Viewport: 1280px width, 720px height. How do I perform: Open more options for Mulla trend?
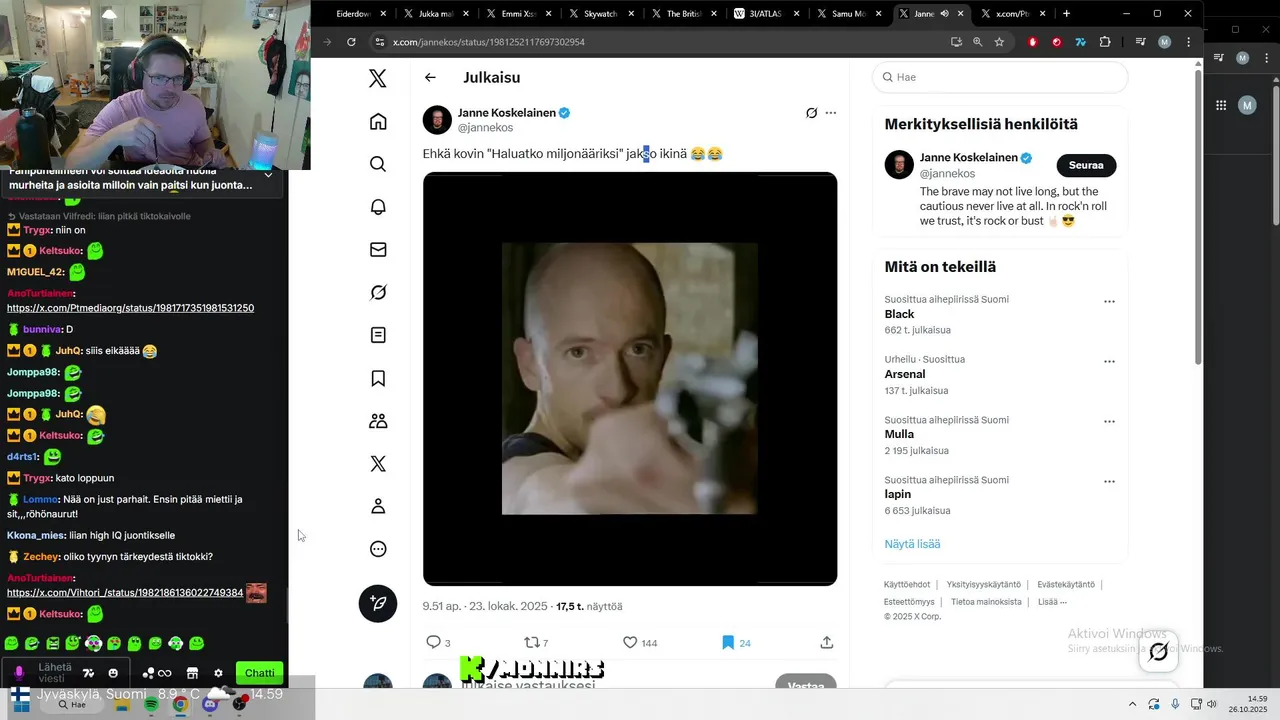coord(1109,421)
